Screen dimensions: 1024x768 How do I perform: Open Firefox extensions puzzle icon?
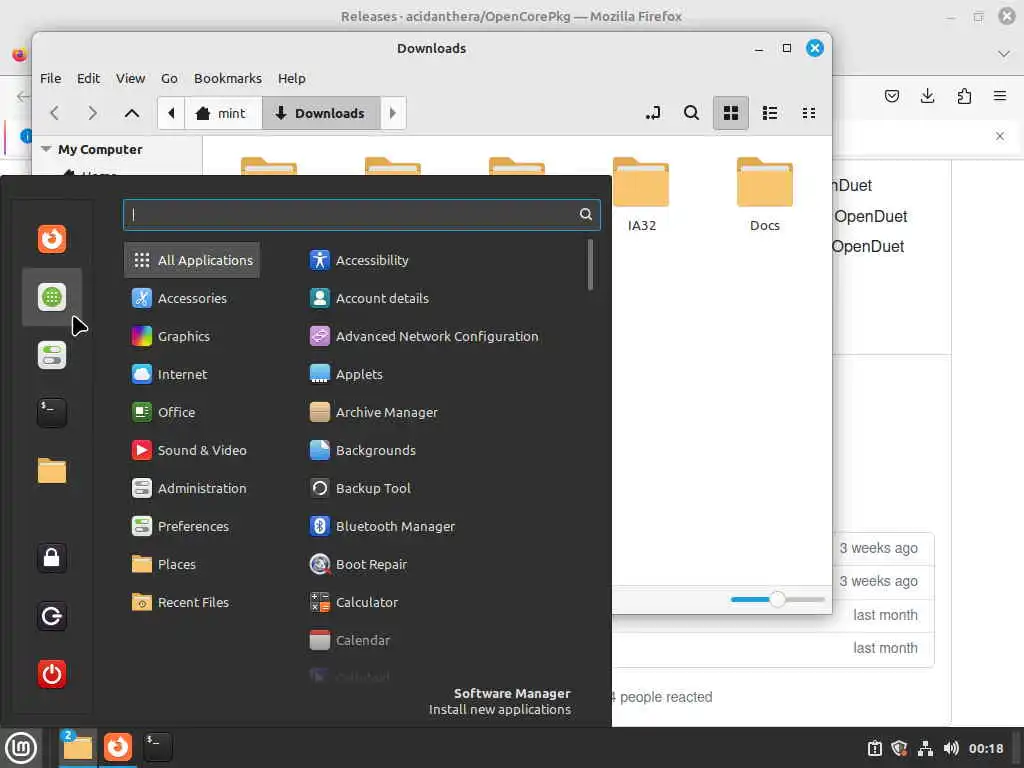coord(964,96)
